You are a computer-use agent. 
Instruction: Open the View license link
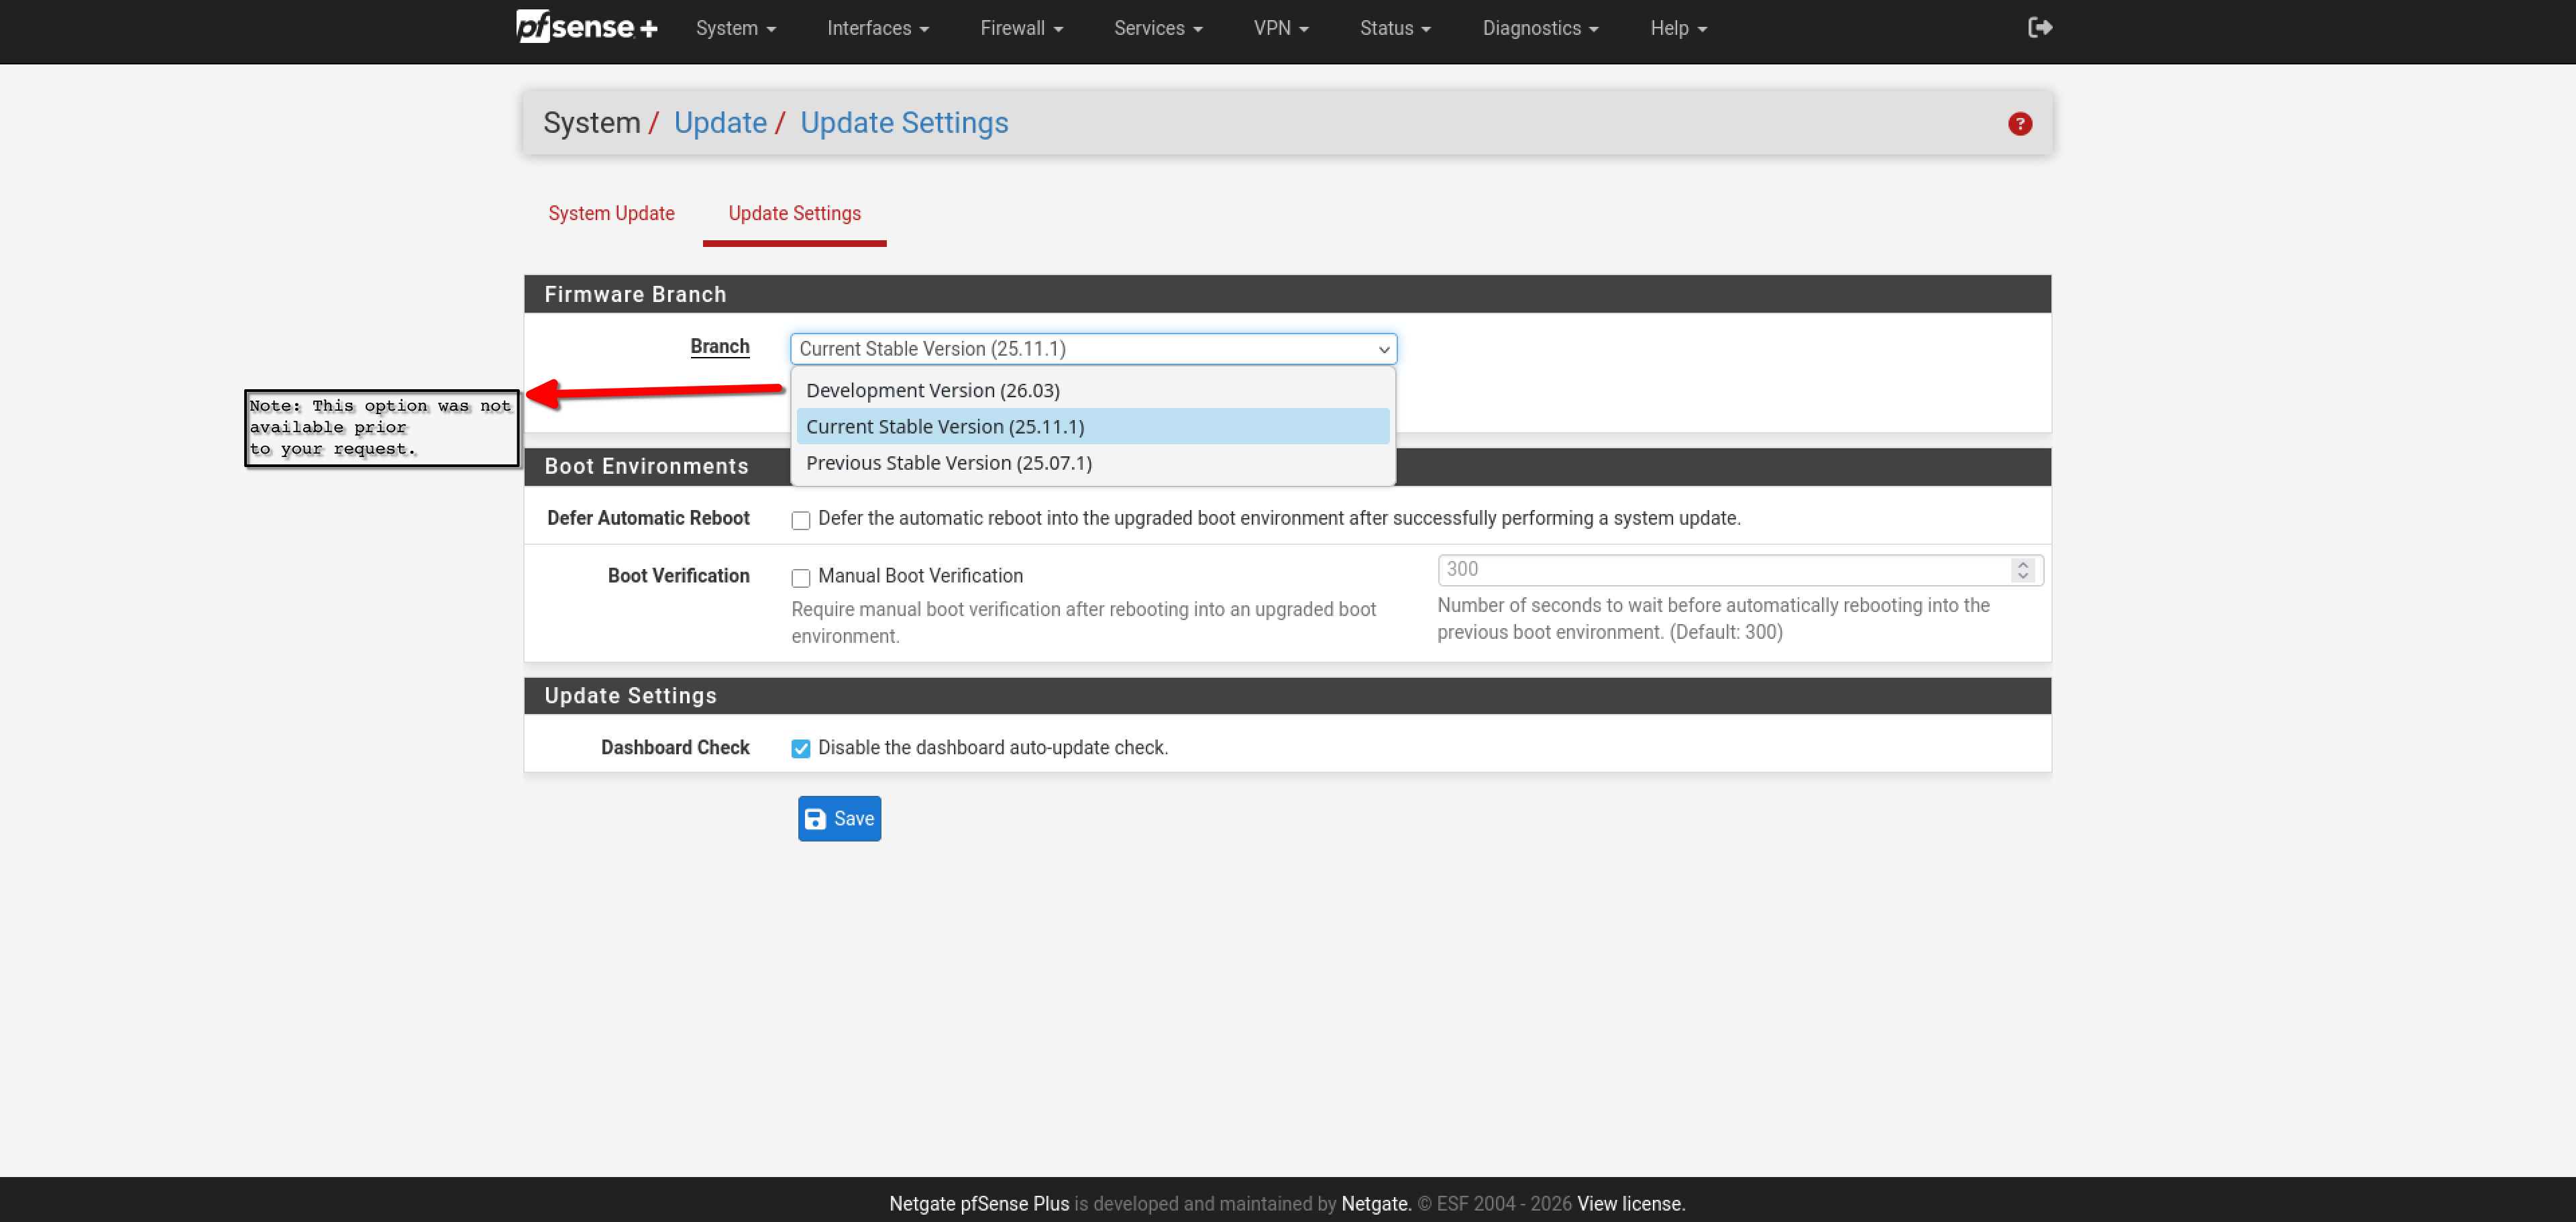click(x=1630, y=1203)
